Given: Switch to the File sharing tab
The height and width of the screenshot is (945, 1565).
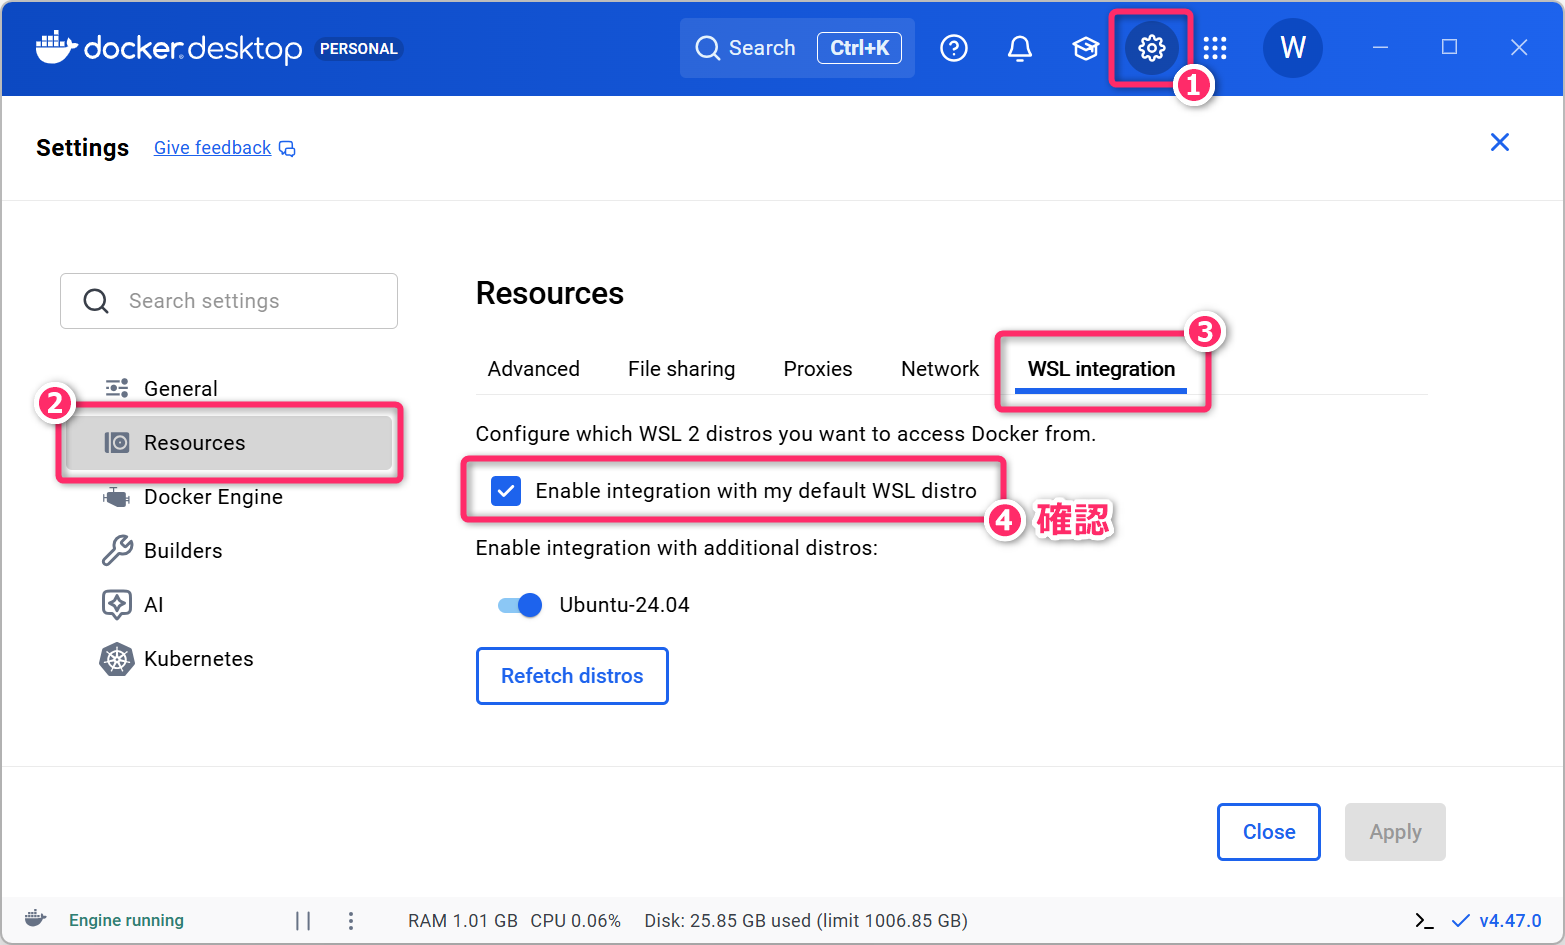Looking at the screenshot, I should (681, 369).
